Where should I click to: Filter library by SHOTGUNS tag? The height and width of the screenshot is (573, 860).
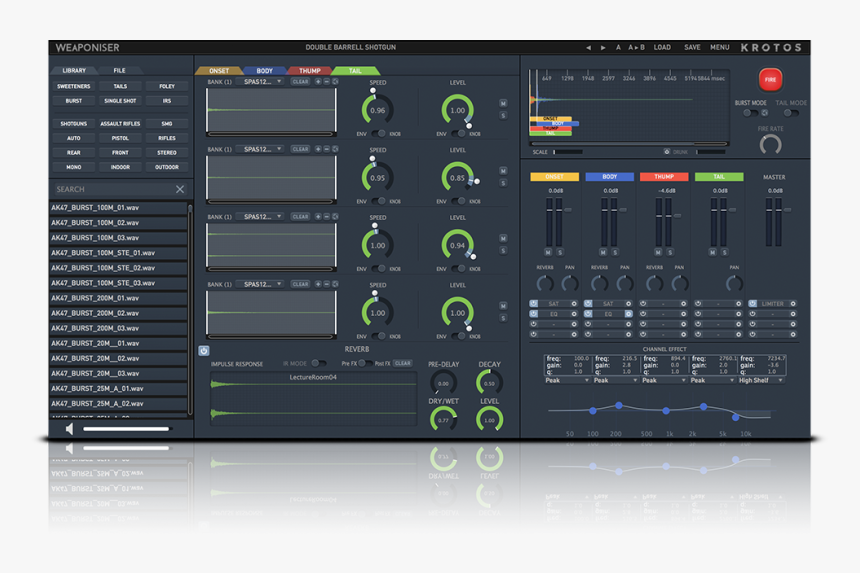(74, 124)
